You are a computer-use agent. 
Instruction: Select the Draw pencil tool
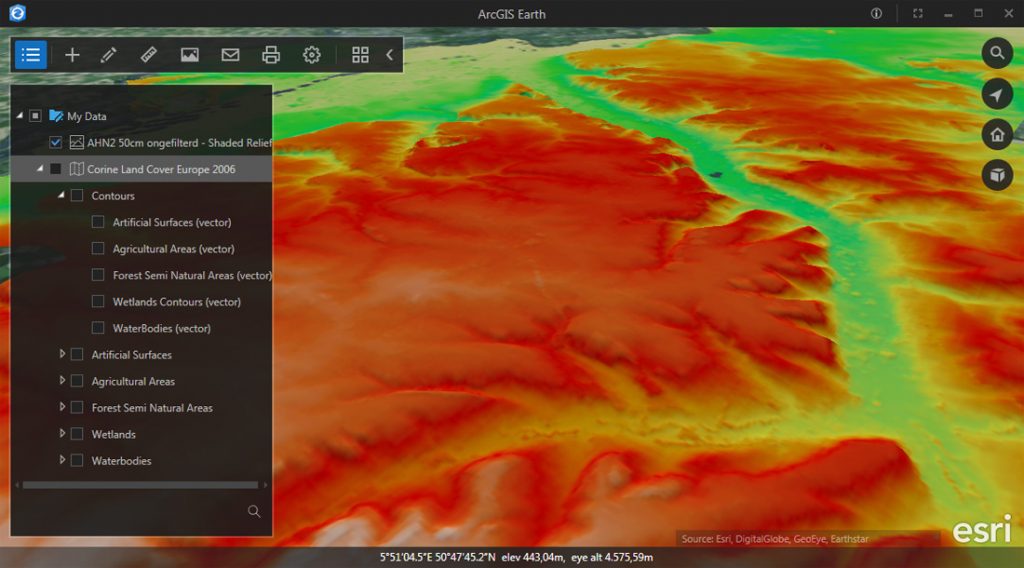pos(108,55)
